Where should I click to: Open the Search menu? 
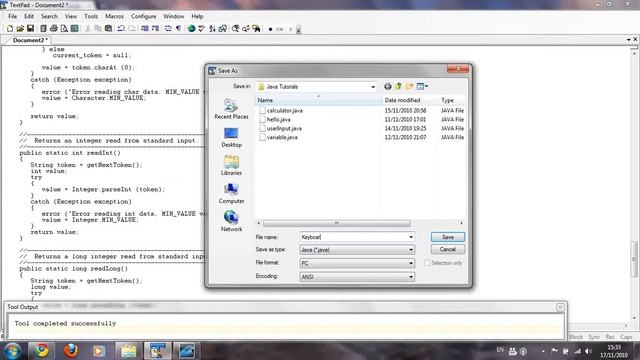[x=49, y=16]
